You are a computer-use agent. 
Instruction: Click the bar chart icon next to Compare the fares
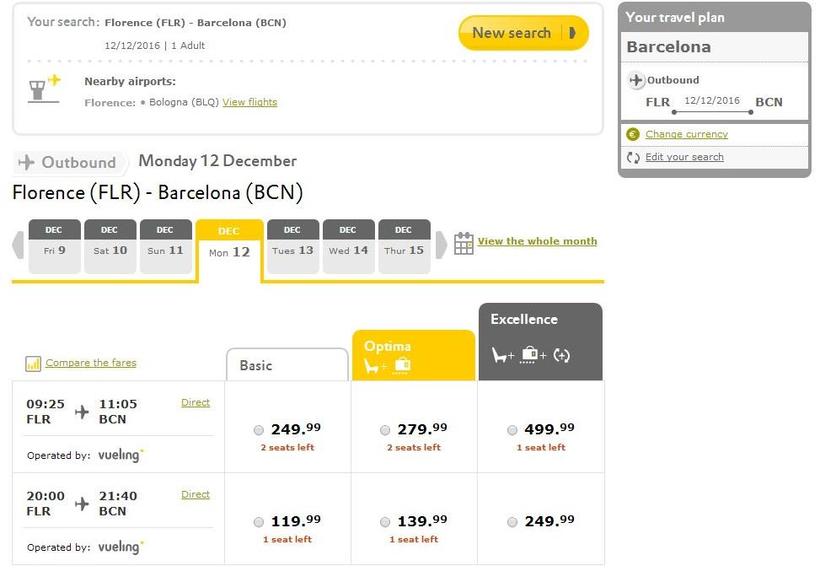33,364
